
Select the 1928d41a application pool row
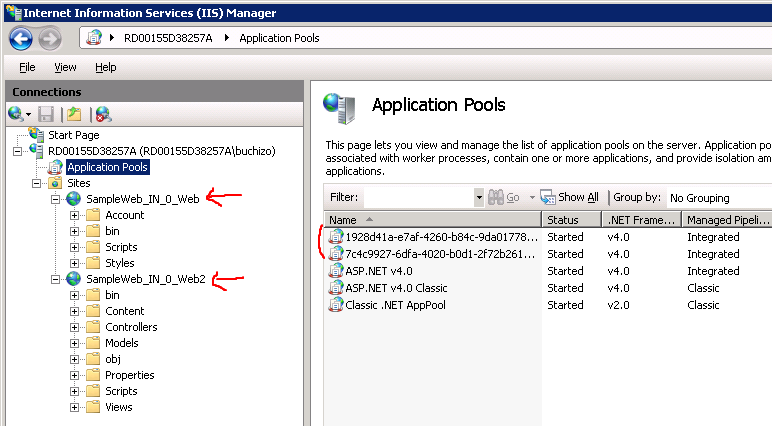(x=440, y=237)
